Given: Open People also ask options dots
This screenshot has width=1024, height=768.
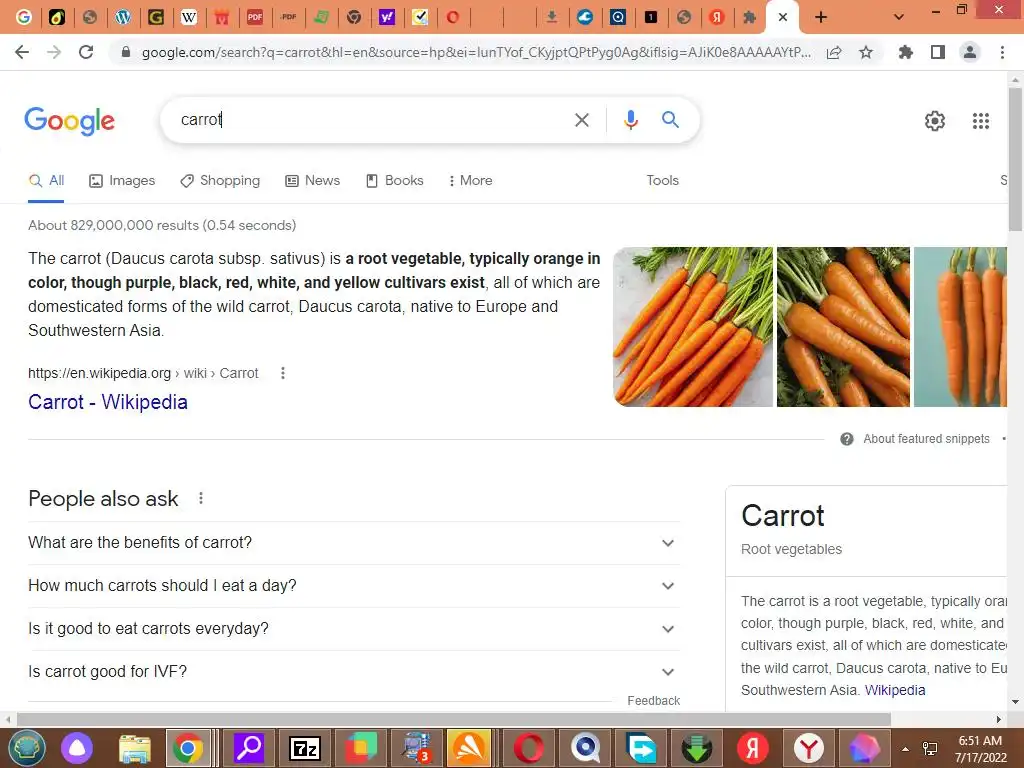Looking at the screenshot, I should [201, 498].
